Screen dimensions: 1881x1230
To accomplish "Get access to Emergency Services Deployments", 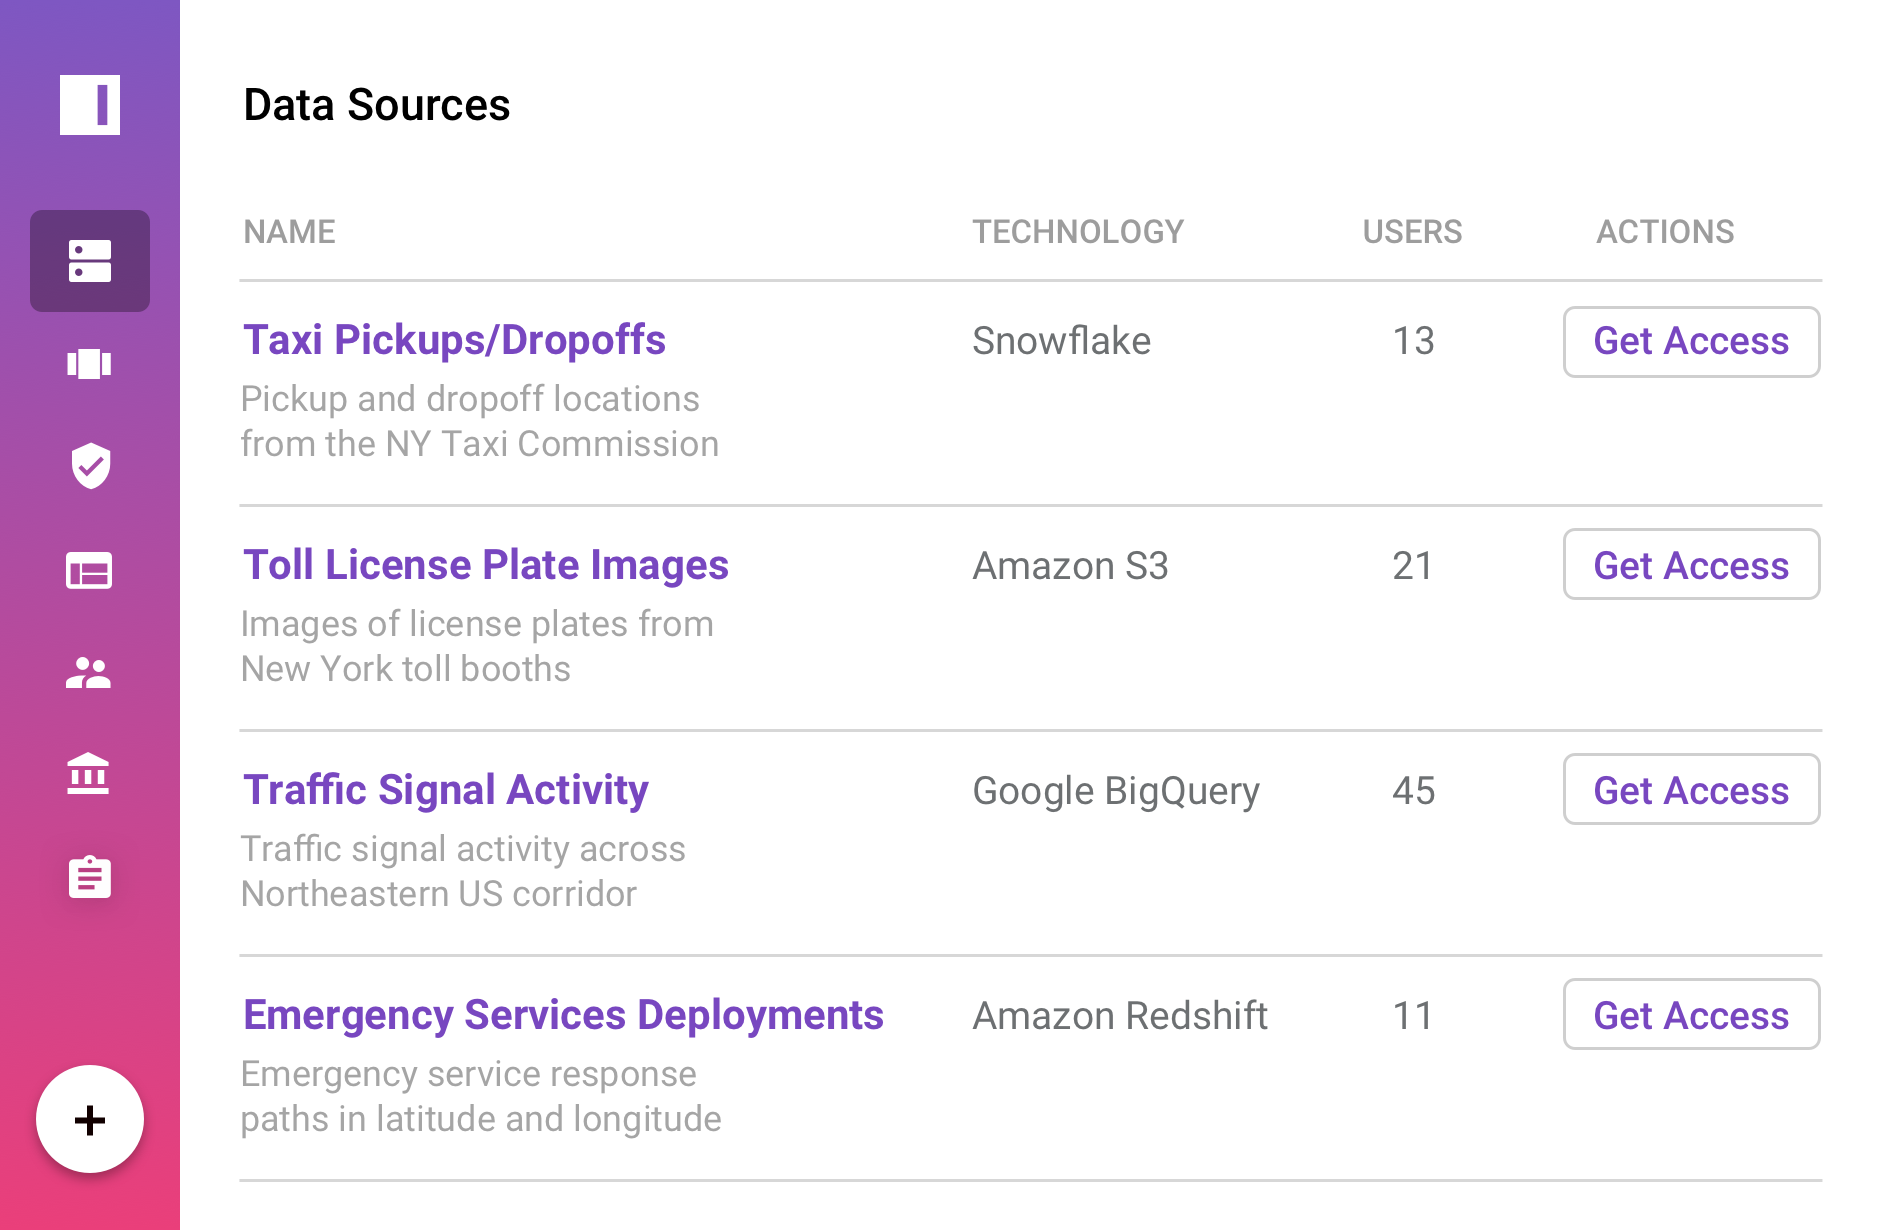I will tap(1691, 1015).
